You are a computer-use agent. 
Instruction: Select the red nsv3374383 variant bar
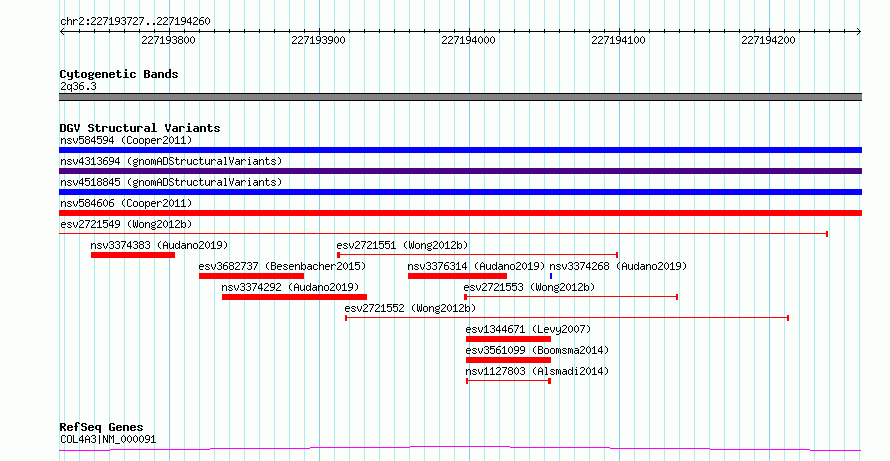tap(133, 255)
